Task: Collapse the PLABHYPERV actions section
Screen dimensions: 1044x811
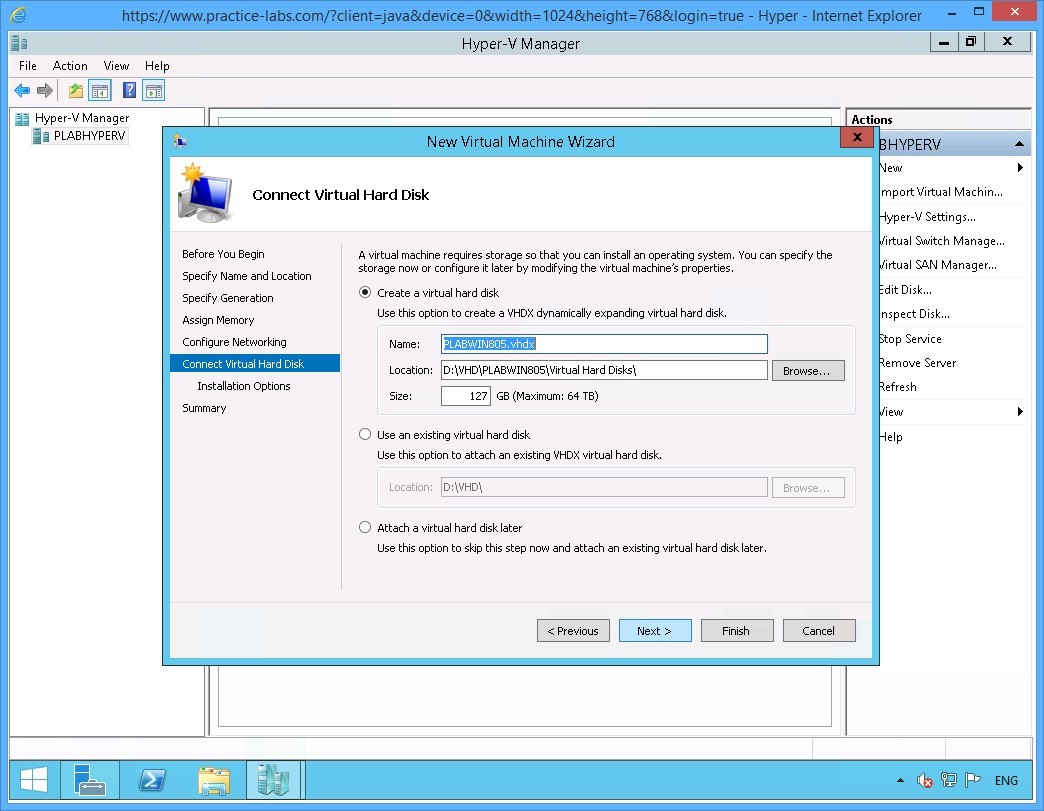Action: 1020,143
